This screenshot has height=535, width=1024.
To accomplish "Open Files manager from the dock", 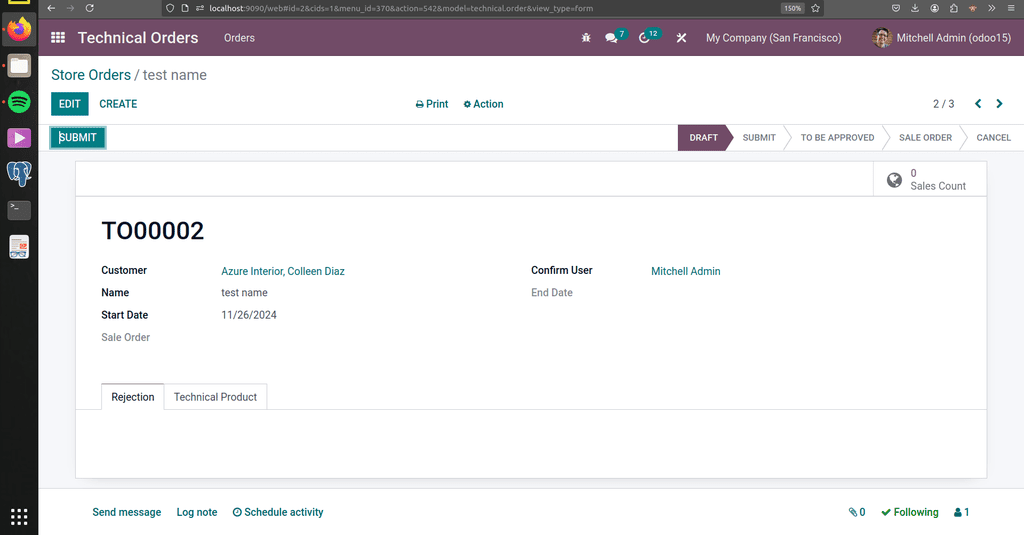I will [x=19, y=65].
